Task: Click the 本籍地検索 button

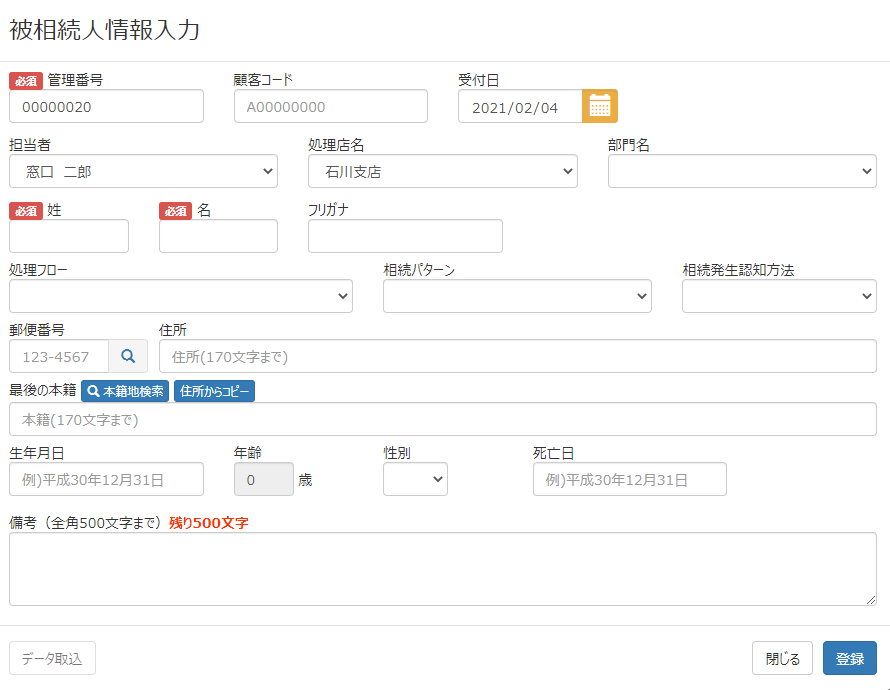Action: coord(125,391)
